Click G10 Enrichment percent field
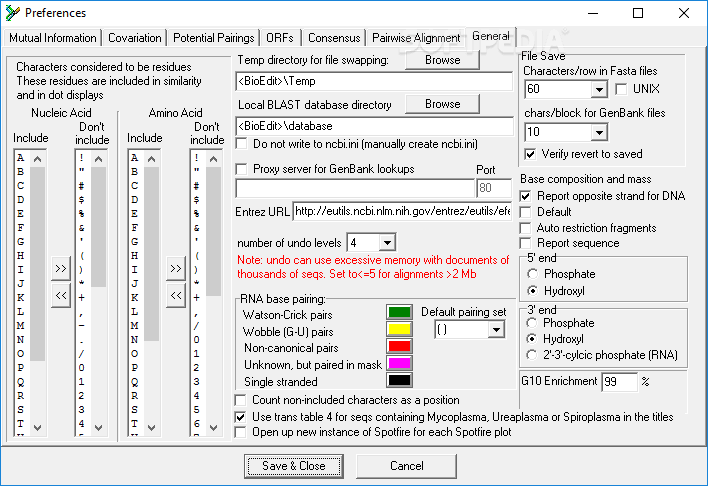Viewport: 708px width, 486px height. [620, 382]
